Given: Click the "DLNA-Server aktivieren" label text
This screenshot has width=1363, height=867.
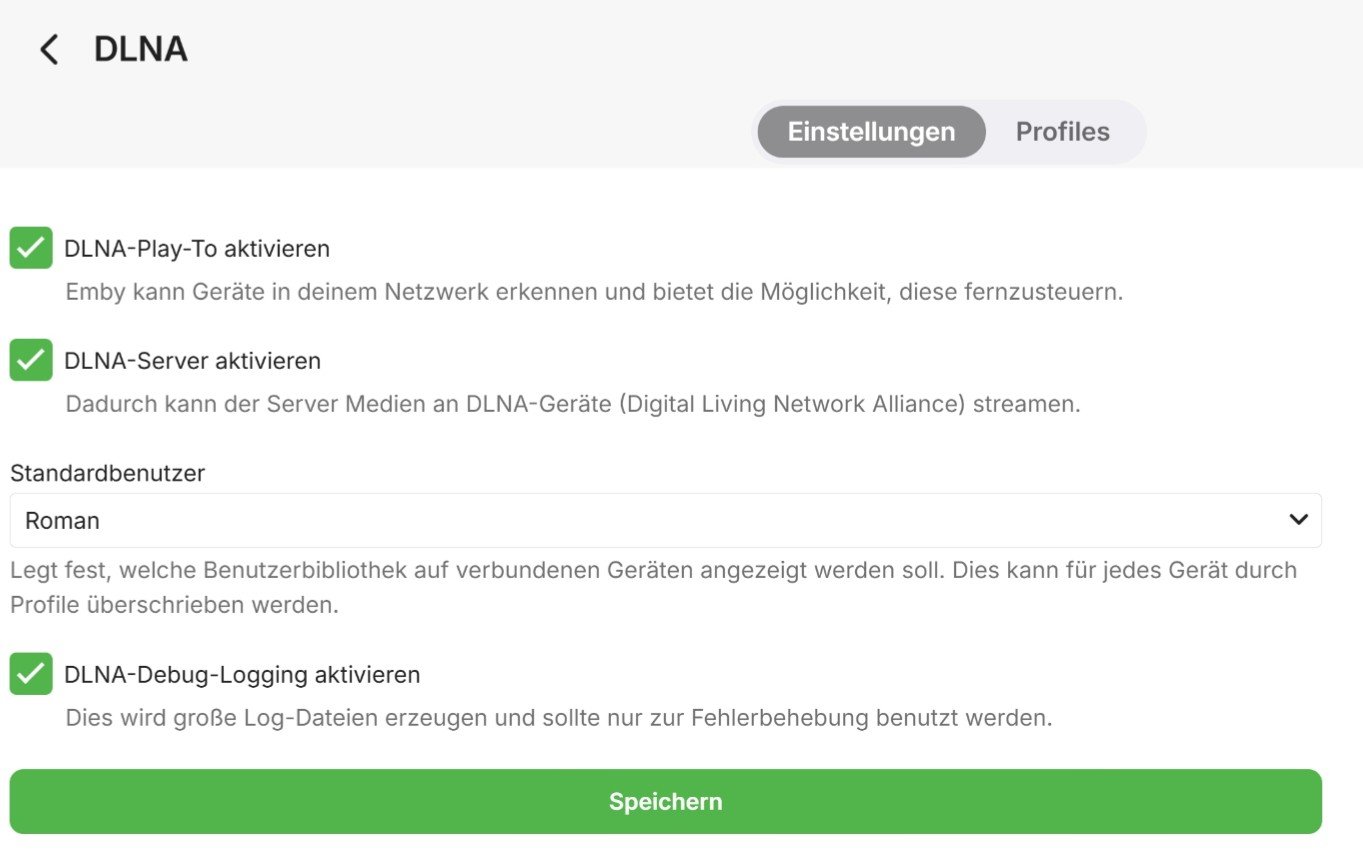Looking at the screenshot, I should pyautogui.click(x=192, y=361).
